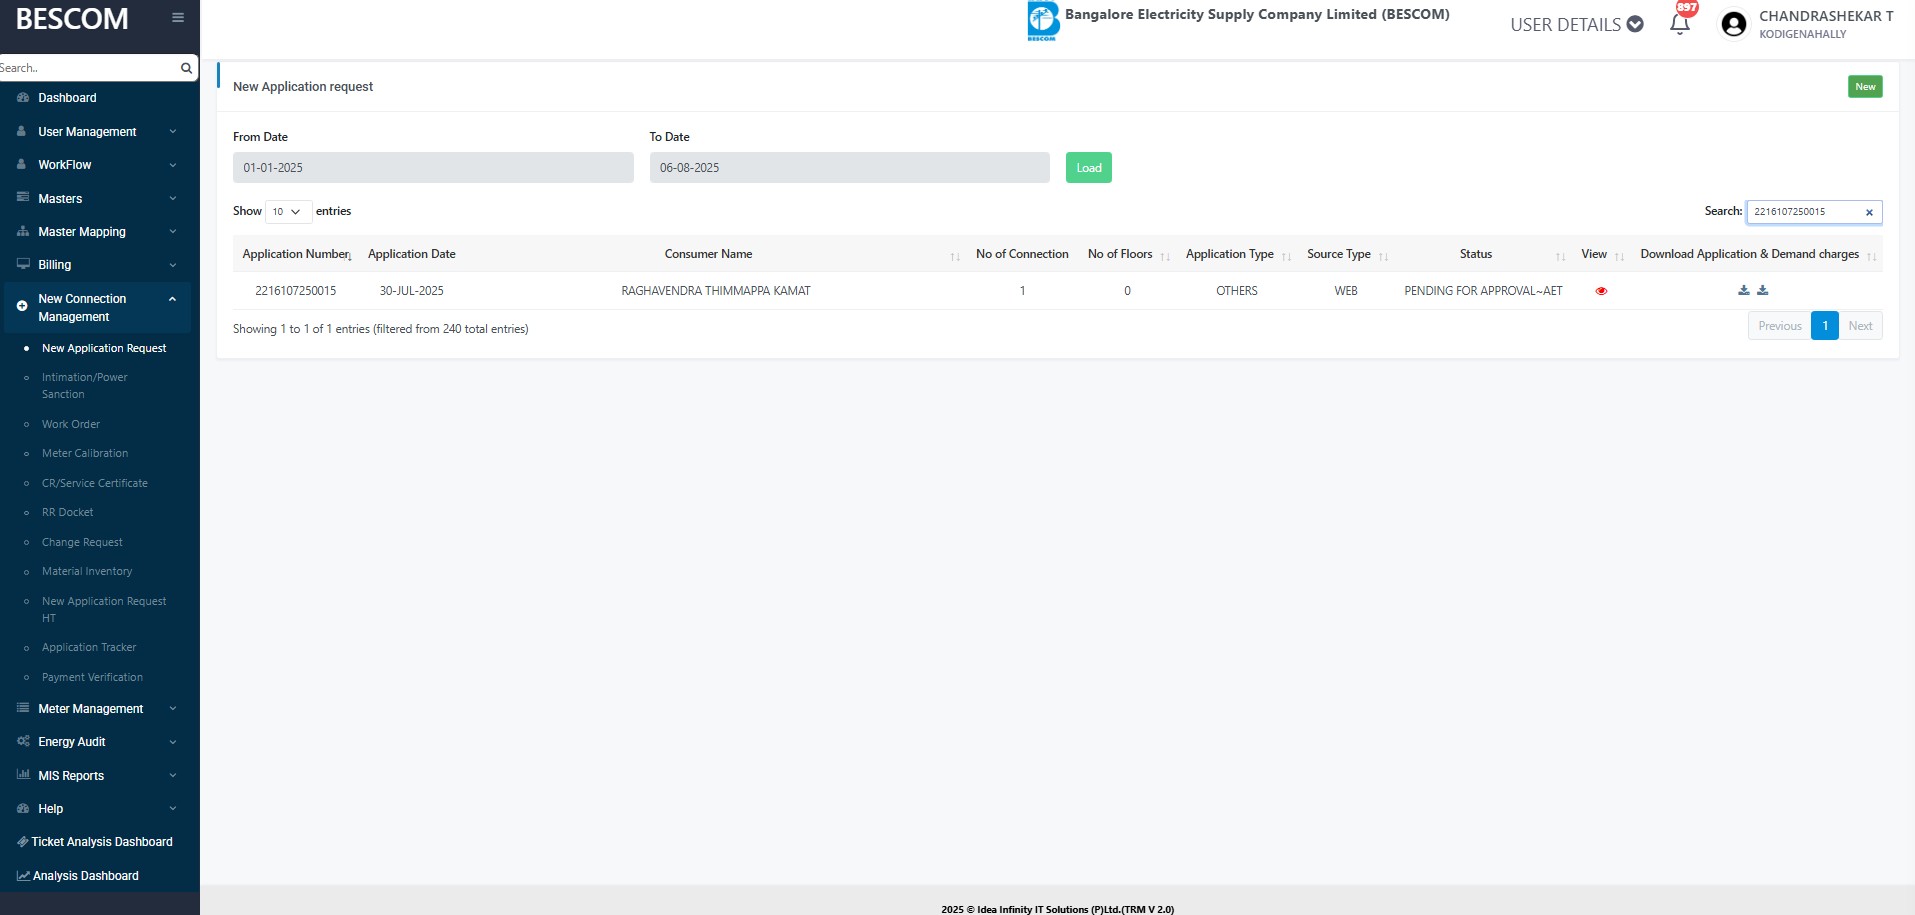Click the user avatar icon
1915x915 pixels.
click(x=1734, y=24)
